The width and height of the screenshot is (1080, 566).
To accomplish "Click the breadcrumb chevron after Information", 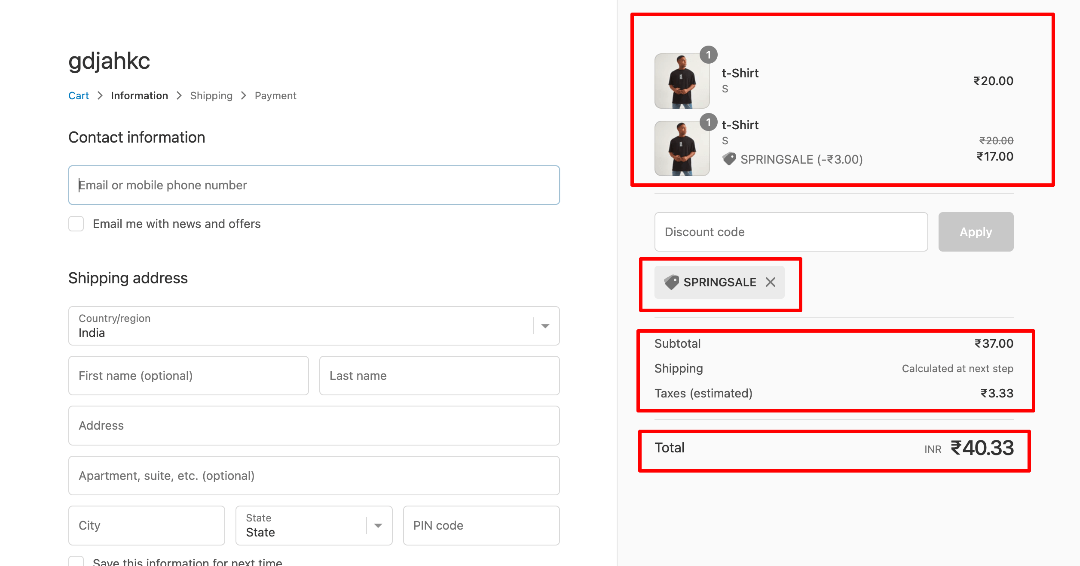I will coord(179,96).
